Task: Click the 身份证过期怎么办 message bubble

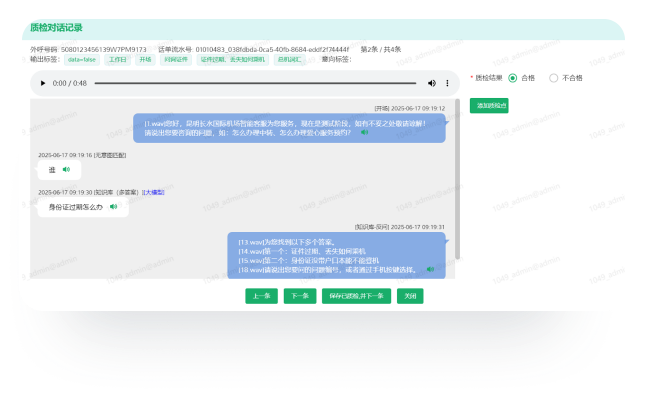Action: click(83, 207)
